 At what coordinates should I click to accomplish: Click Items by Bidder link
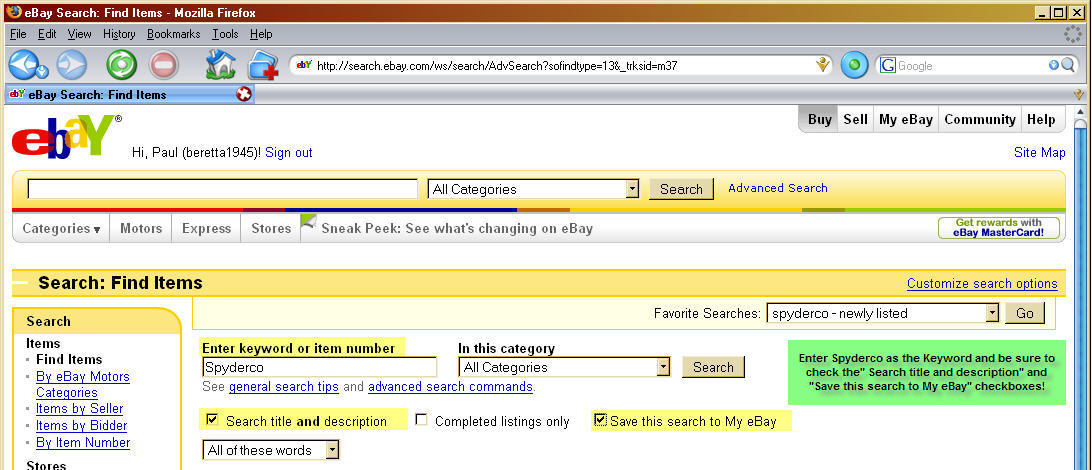[81, 425]
